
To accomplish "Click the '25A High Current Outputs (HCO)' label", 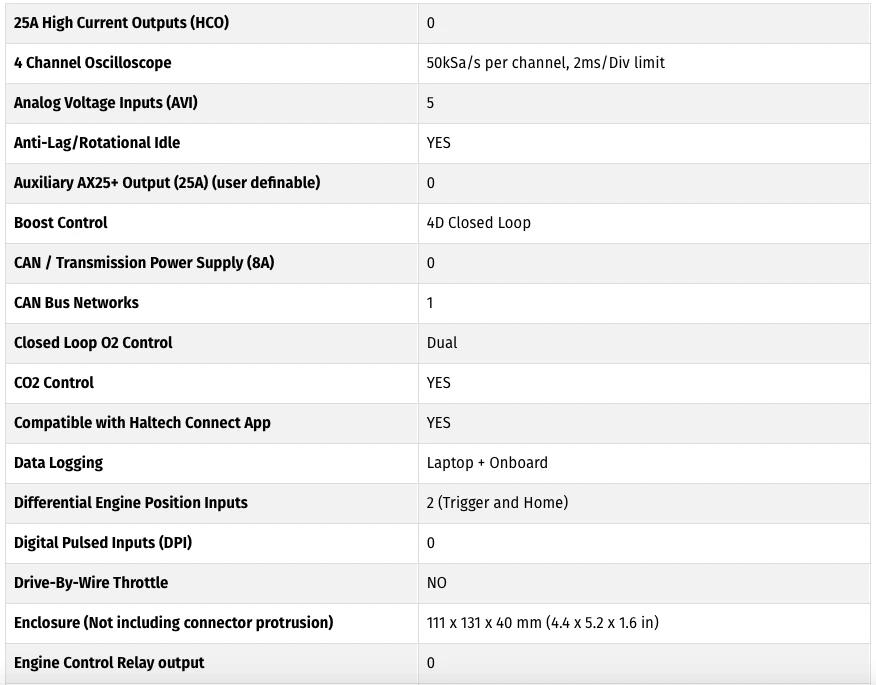I will (121, 23).
